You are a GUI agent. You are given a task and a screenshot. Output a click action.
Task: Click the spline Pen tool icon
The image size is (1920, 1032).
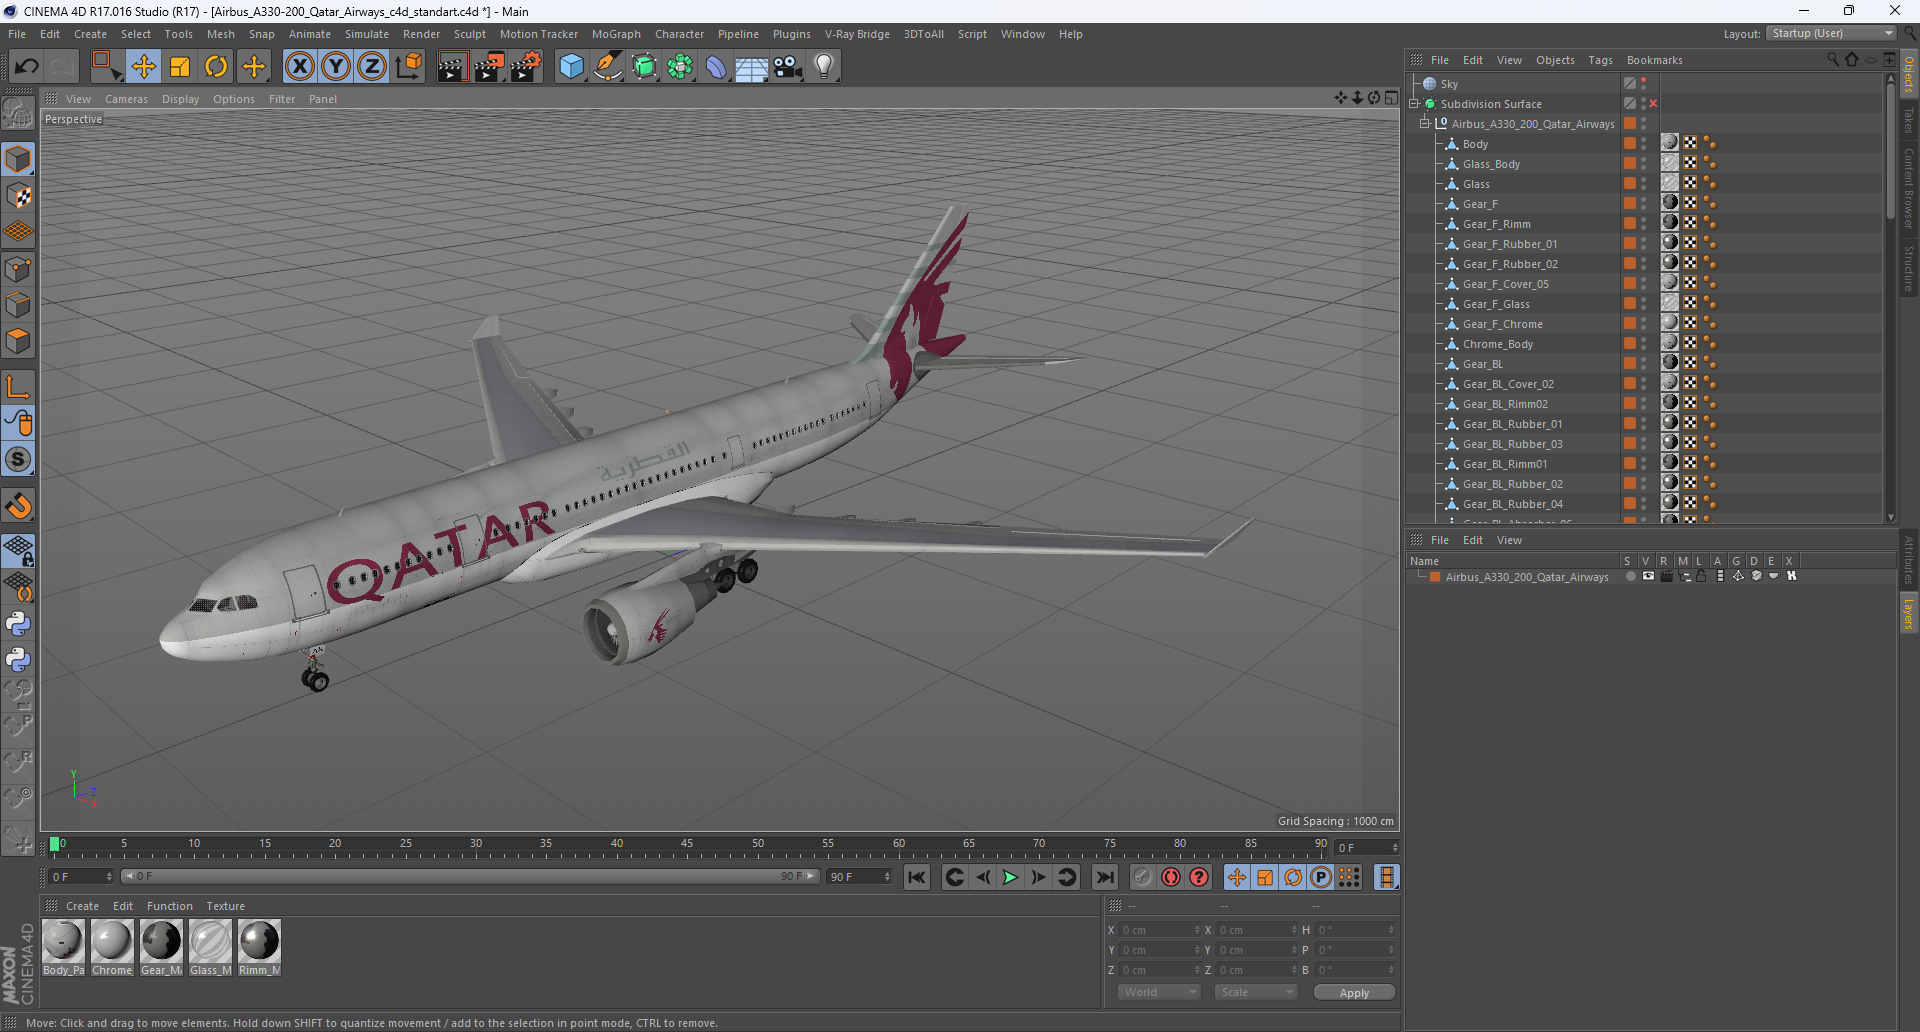[x=608, y=67]
